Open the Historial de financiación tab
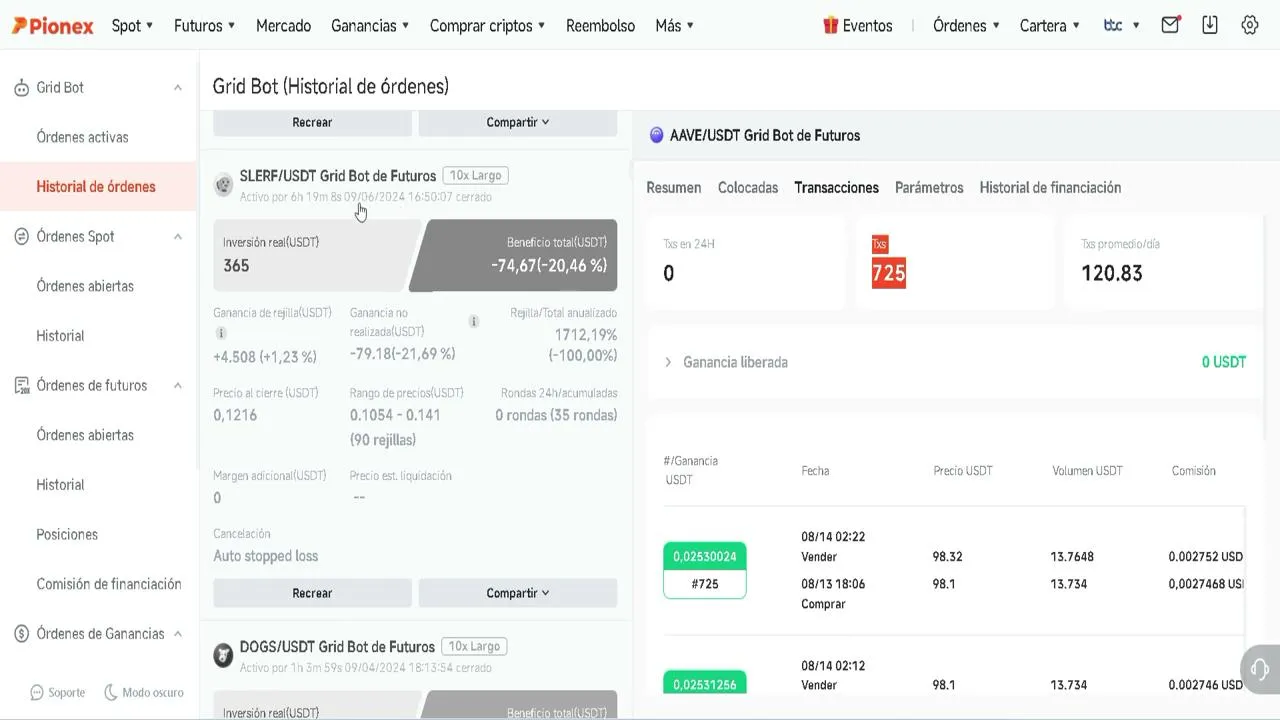The width and height of the screenshot is (1280, 720). [1050, 188]
